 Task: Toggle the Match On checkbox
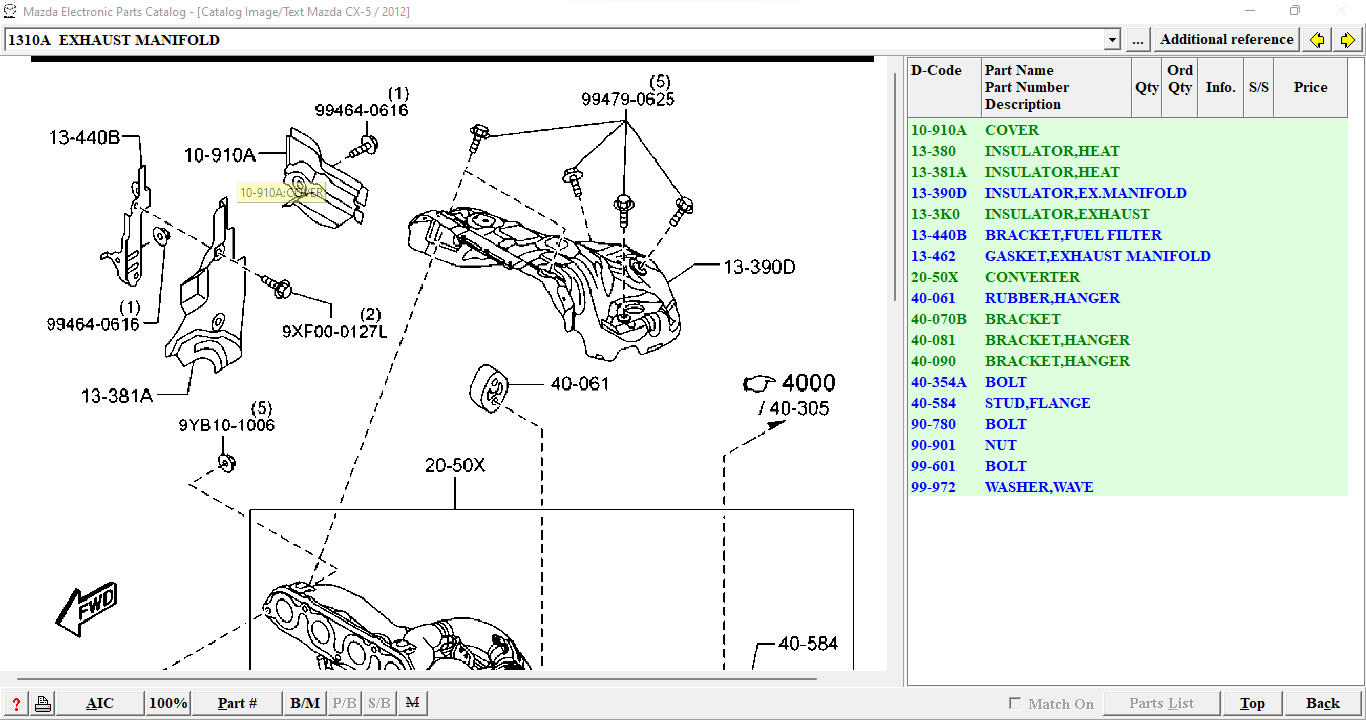[x=1015, y=704]
